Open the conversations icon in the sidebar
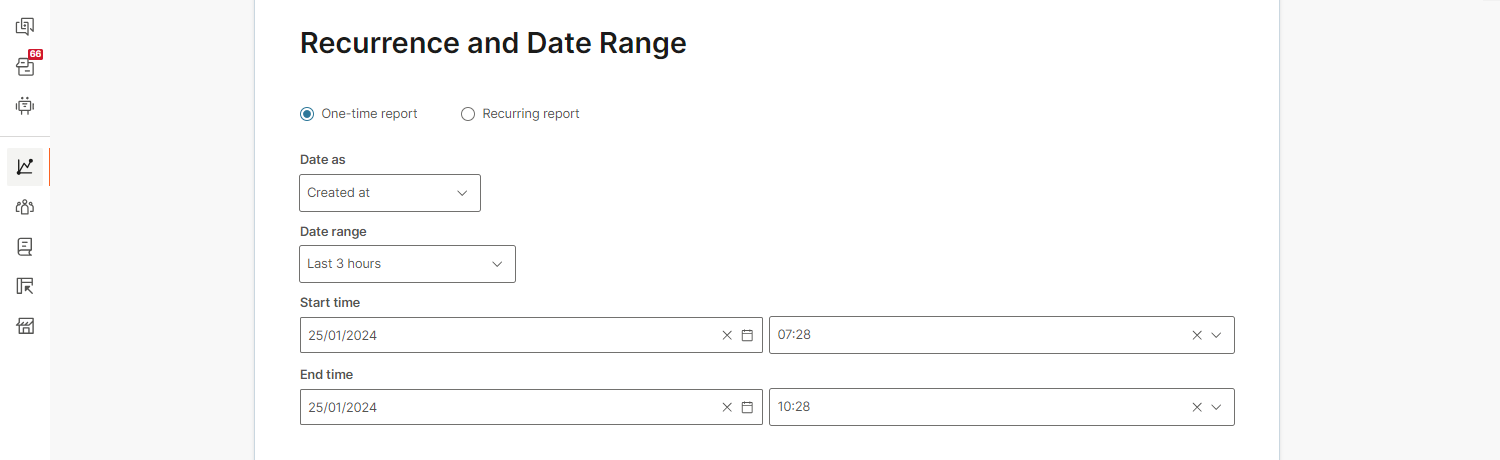Screen dimensions: 1500x460 25,27
